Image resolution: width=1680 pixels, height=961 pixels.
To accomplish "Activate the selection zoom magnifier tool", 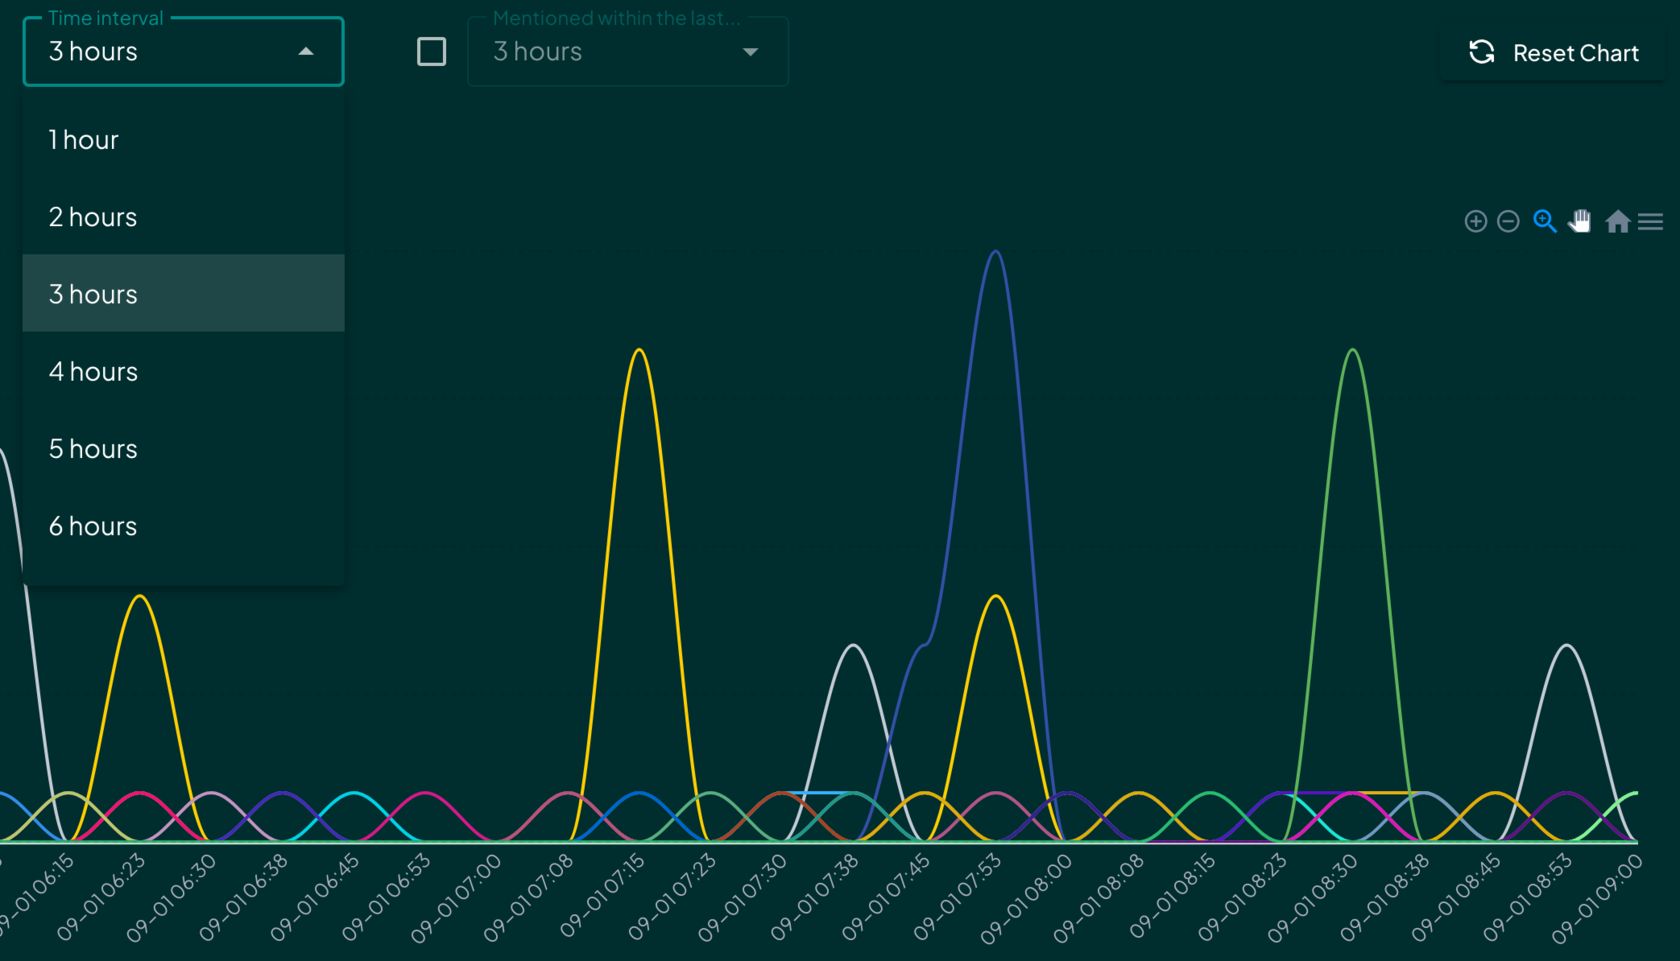I will [1544, 221].
